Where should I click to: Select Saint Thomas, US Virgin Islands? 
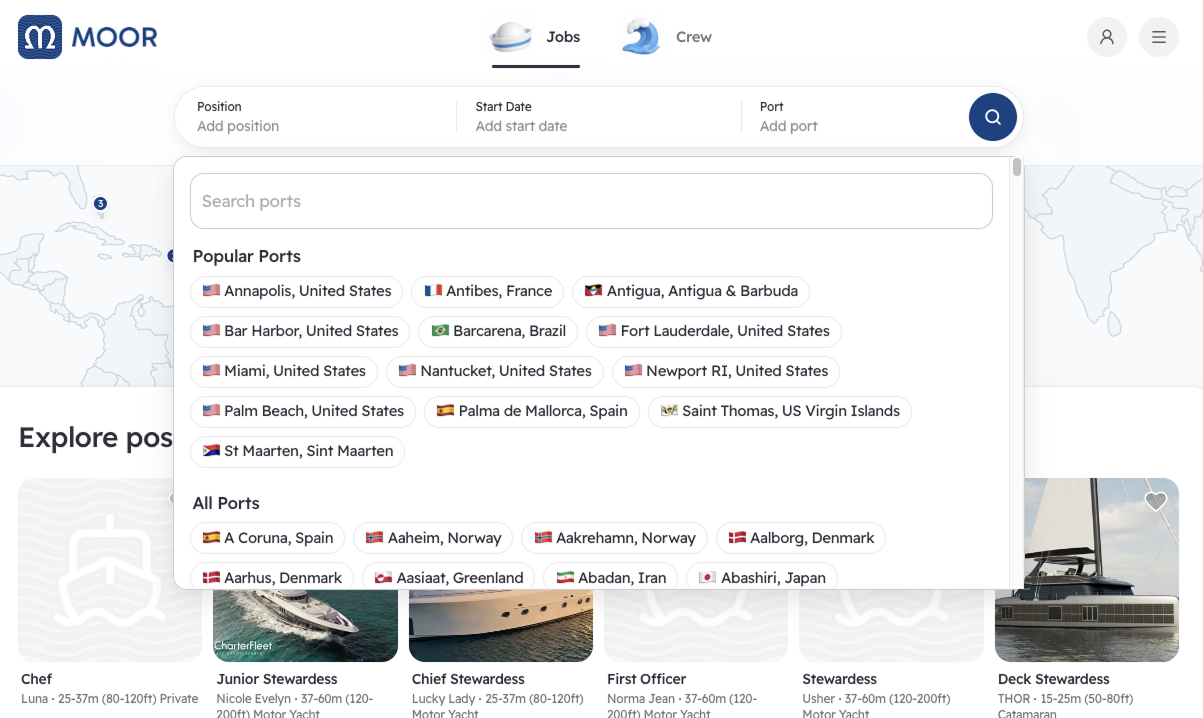tap(779, 411)
